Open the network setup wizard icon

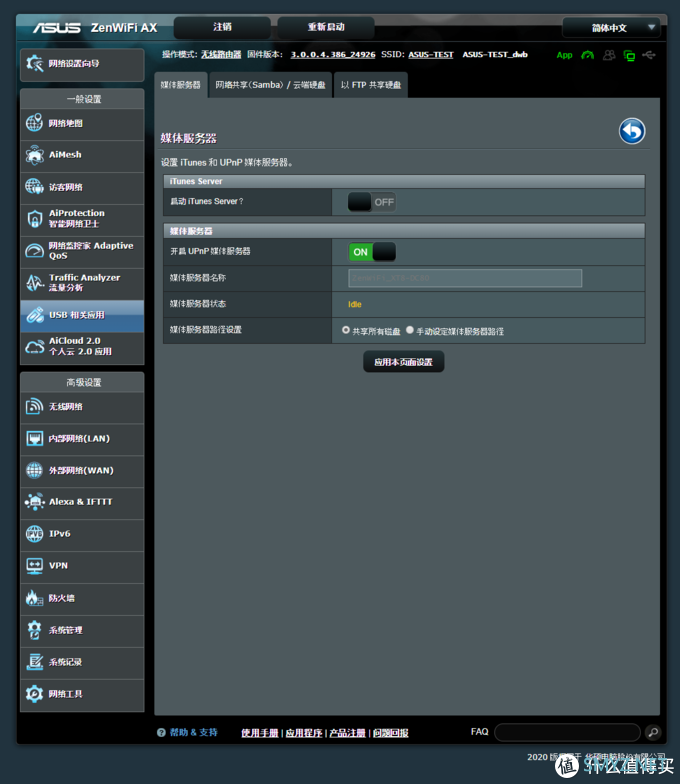tap(34, 64)
